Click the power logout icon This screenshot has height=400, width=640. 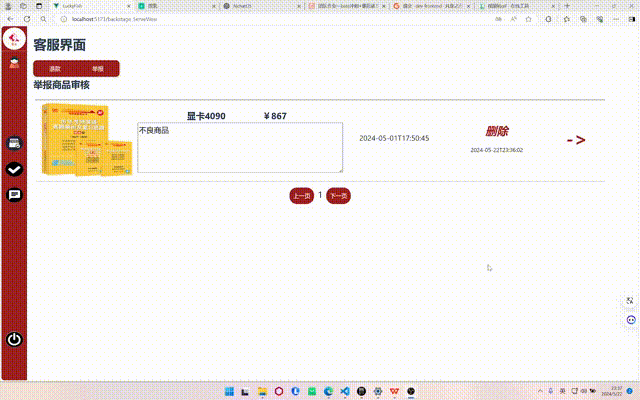(14, 339)
